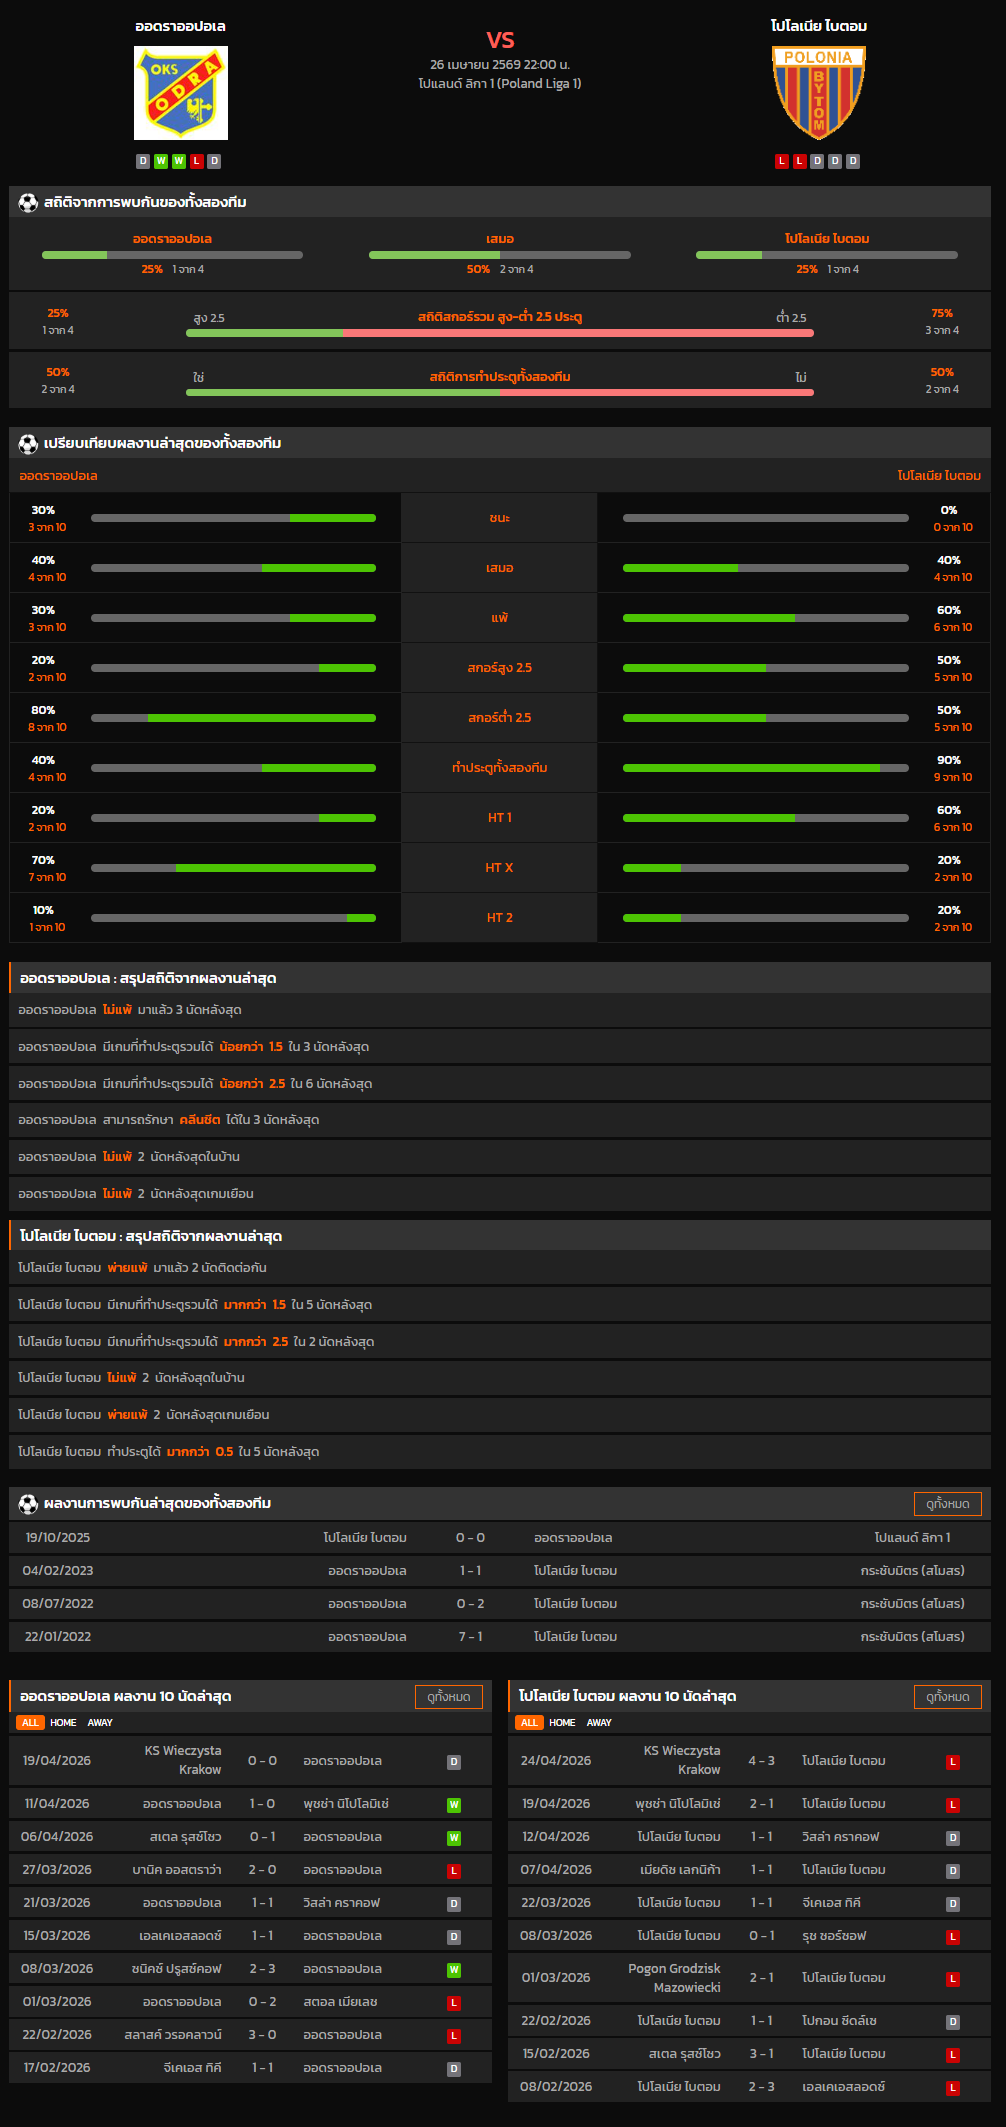Click the 7 - 1 score from 22/01/2022
Image resolution: width=1006 pixels, height=2127 pixels.
(x=470, y=1637)
